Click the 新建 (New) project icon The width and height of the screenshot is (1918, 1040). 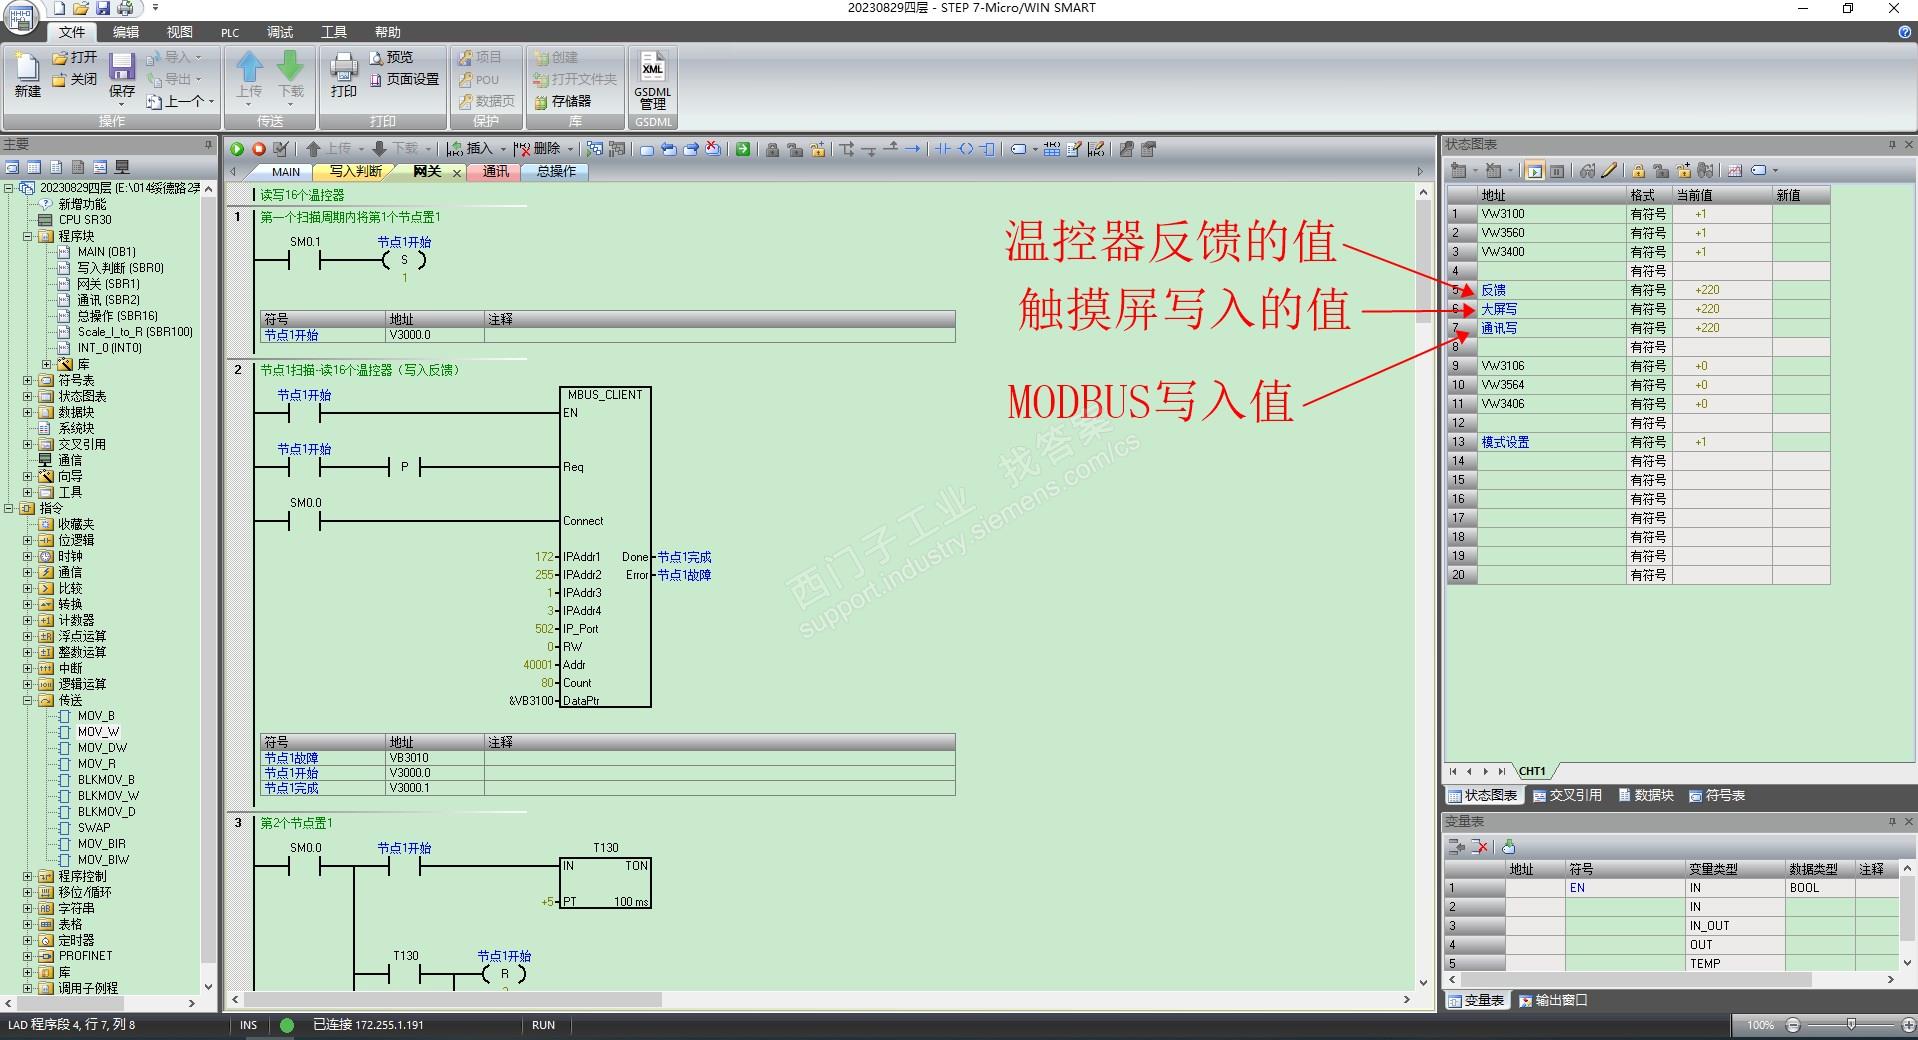(x=27, y=75)
